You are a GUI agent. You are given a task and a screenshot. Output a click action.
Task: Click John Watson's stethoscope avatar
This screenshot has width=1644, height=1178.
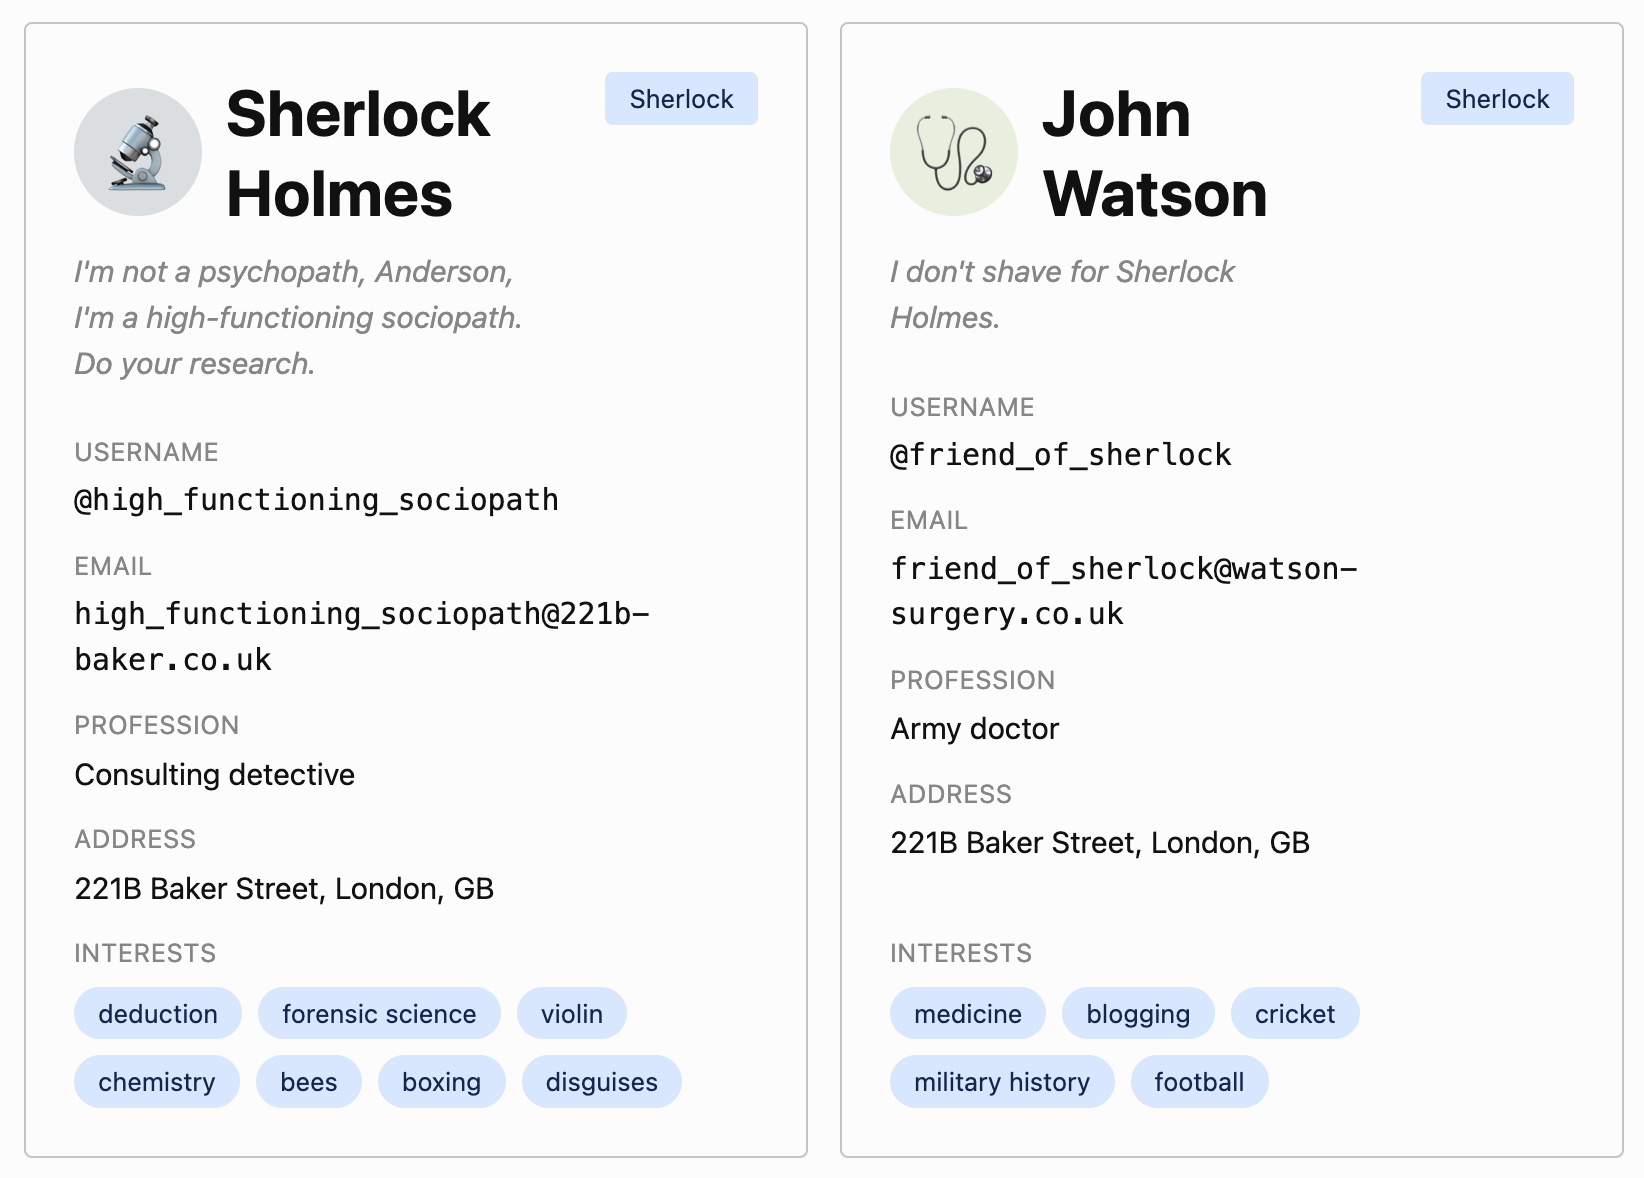[x=954, y=152]
